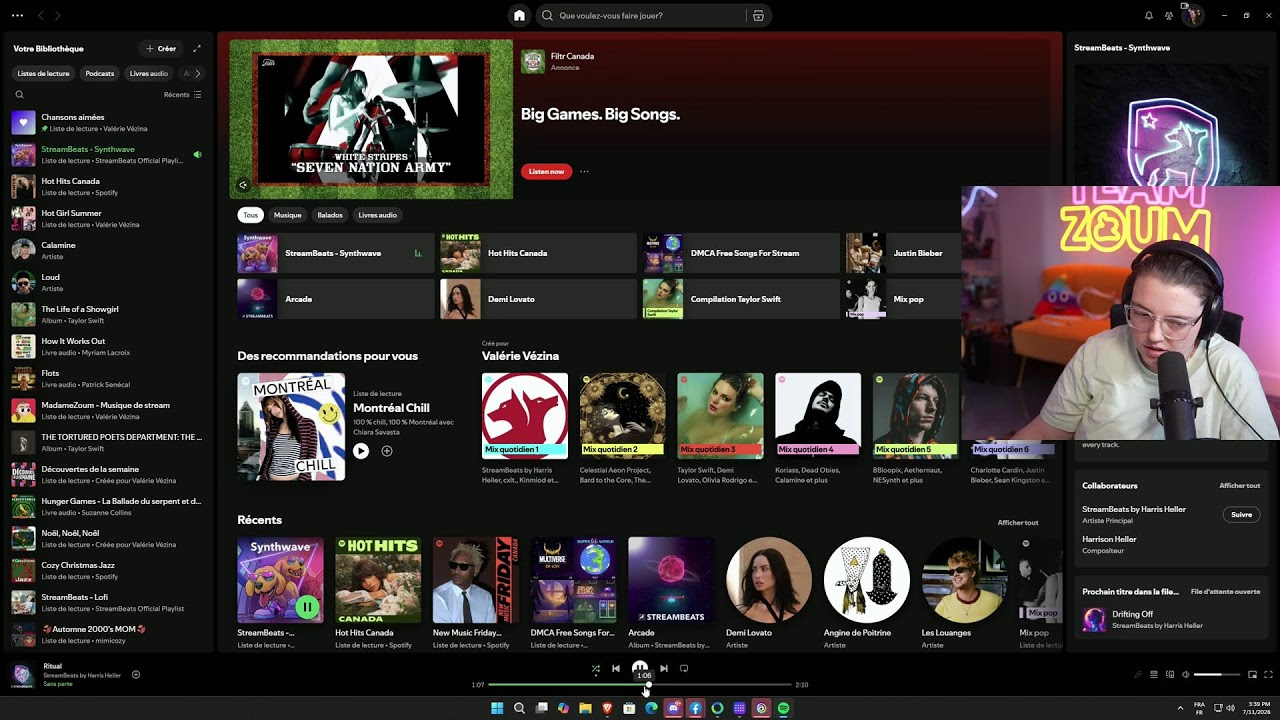Open the banner's three-dot options

[585, 171]
